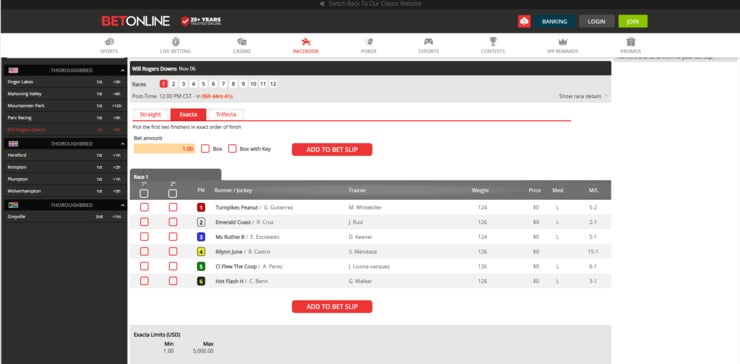Screen dimensions: 740x364
Task: Open the Live Betting stopwatch icon
Action: click(176, 42)
